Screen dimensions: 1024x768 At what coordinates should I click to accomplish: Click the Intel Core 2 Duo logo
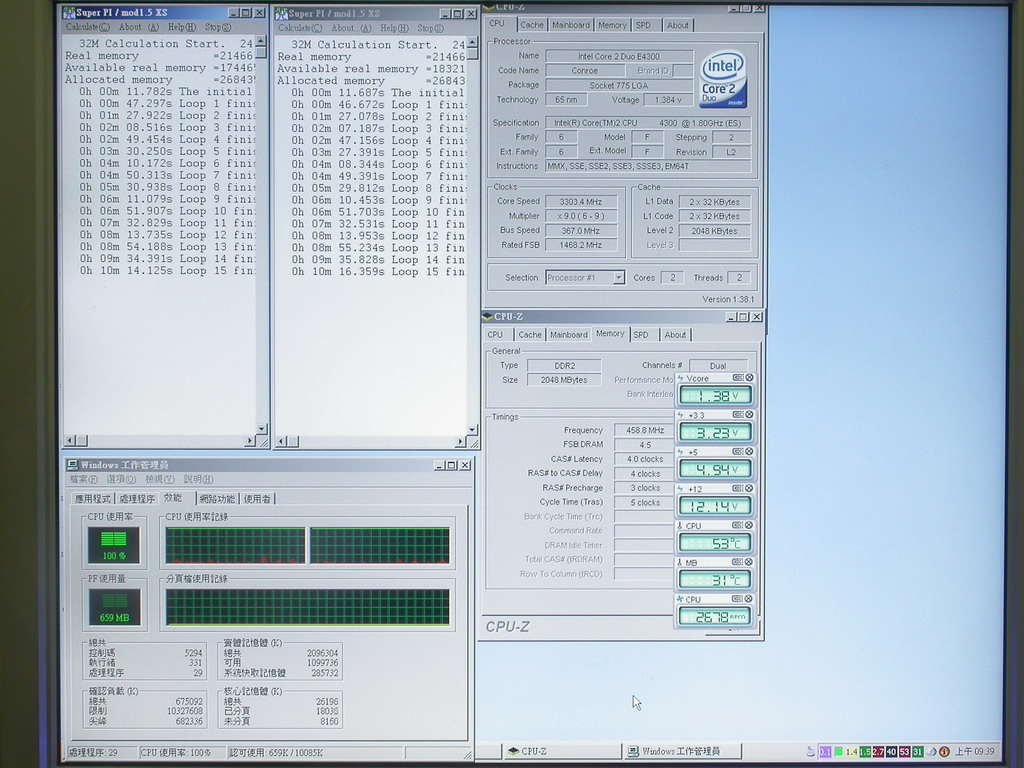(723, 80)
